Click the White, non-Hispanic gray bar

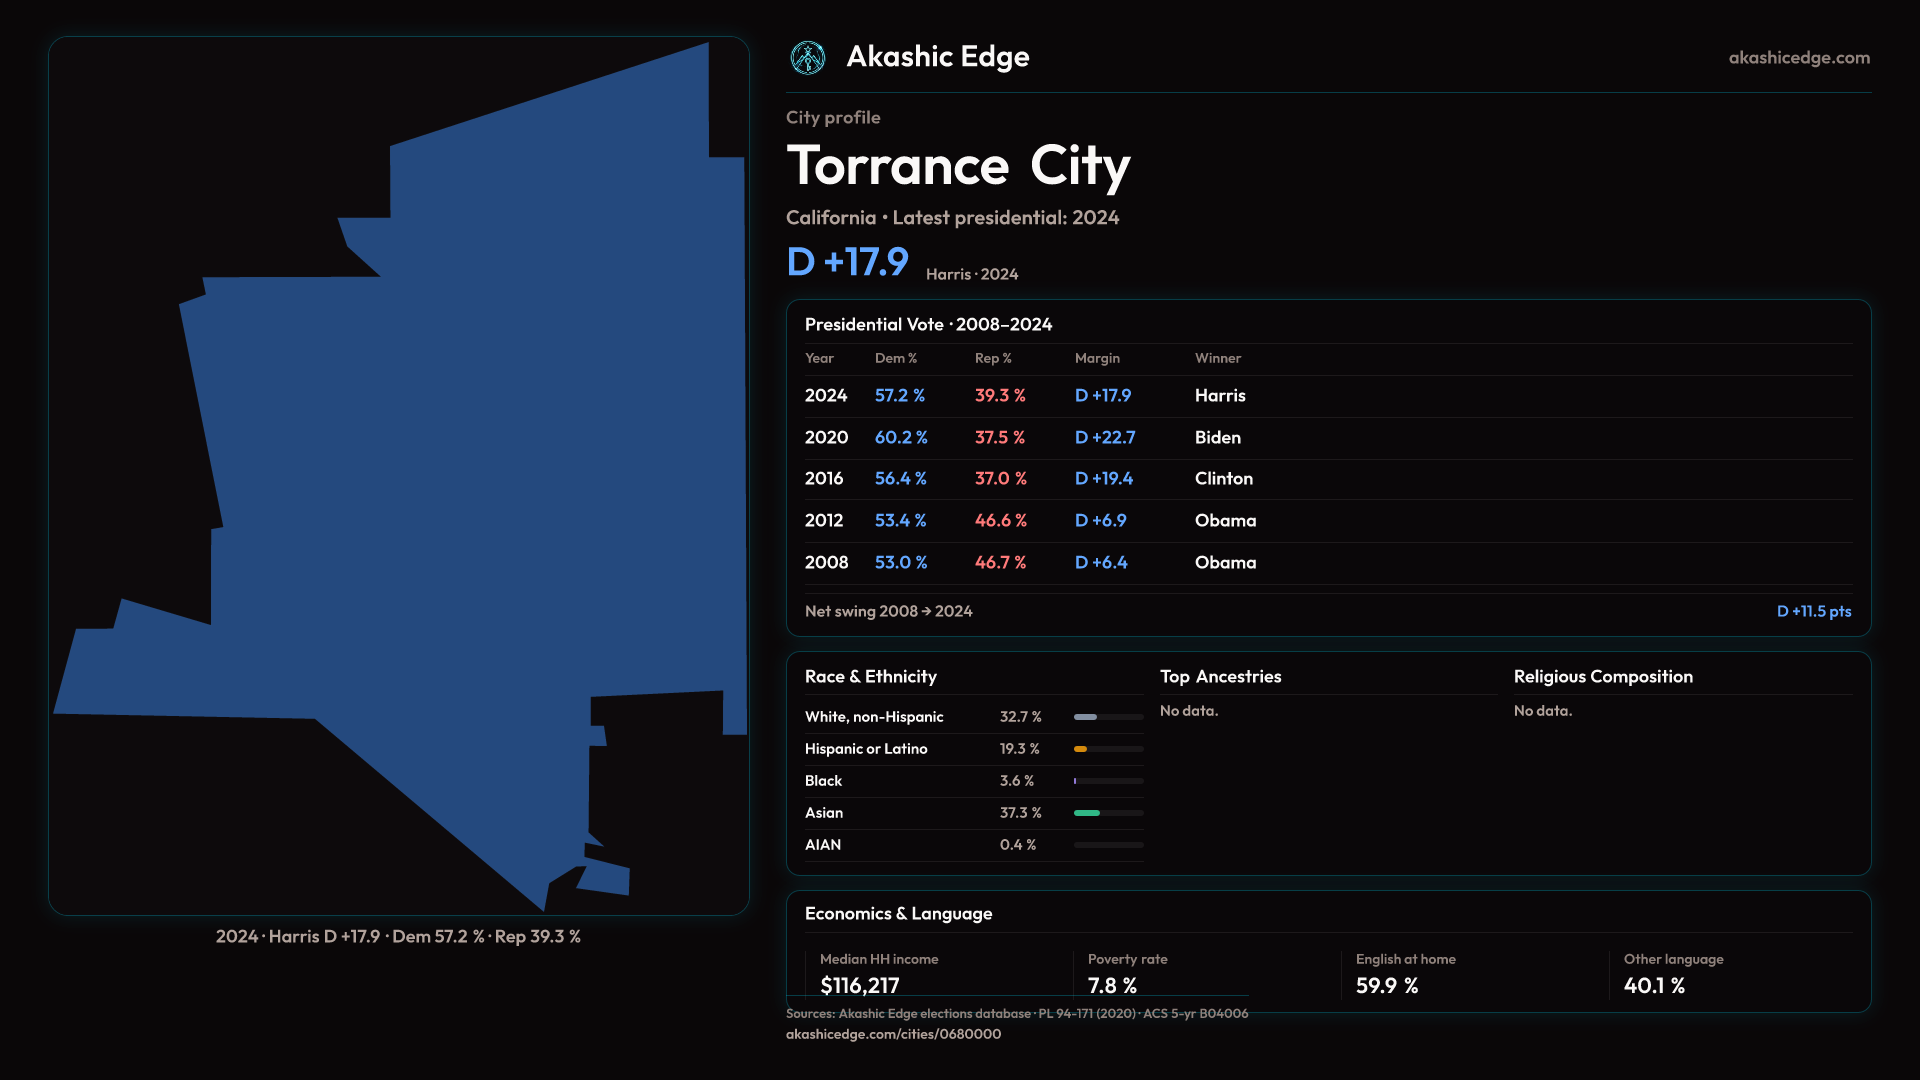tap(1085, 717)
